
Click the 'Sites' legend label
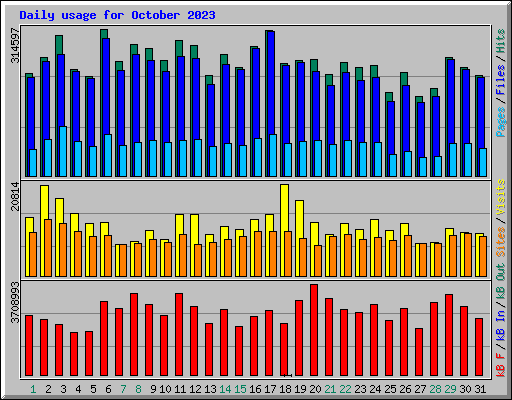coord(501,242)
